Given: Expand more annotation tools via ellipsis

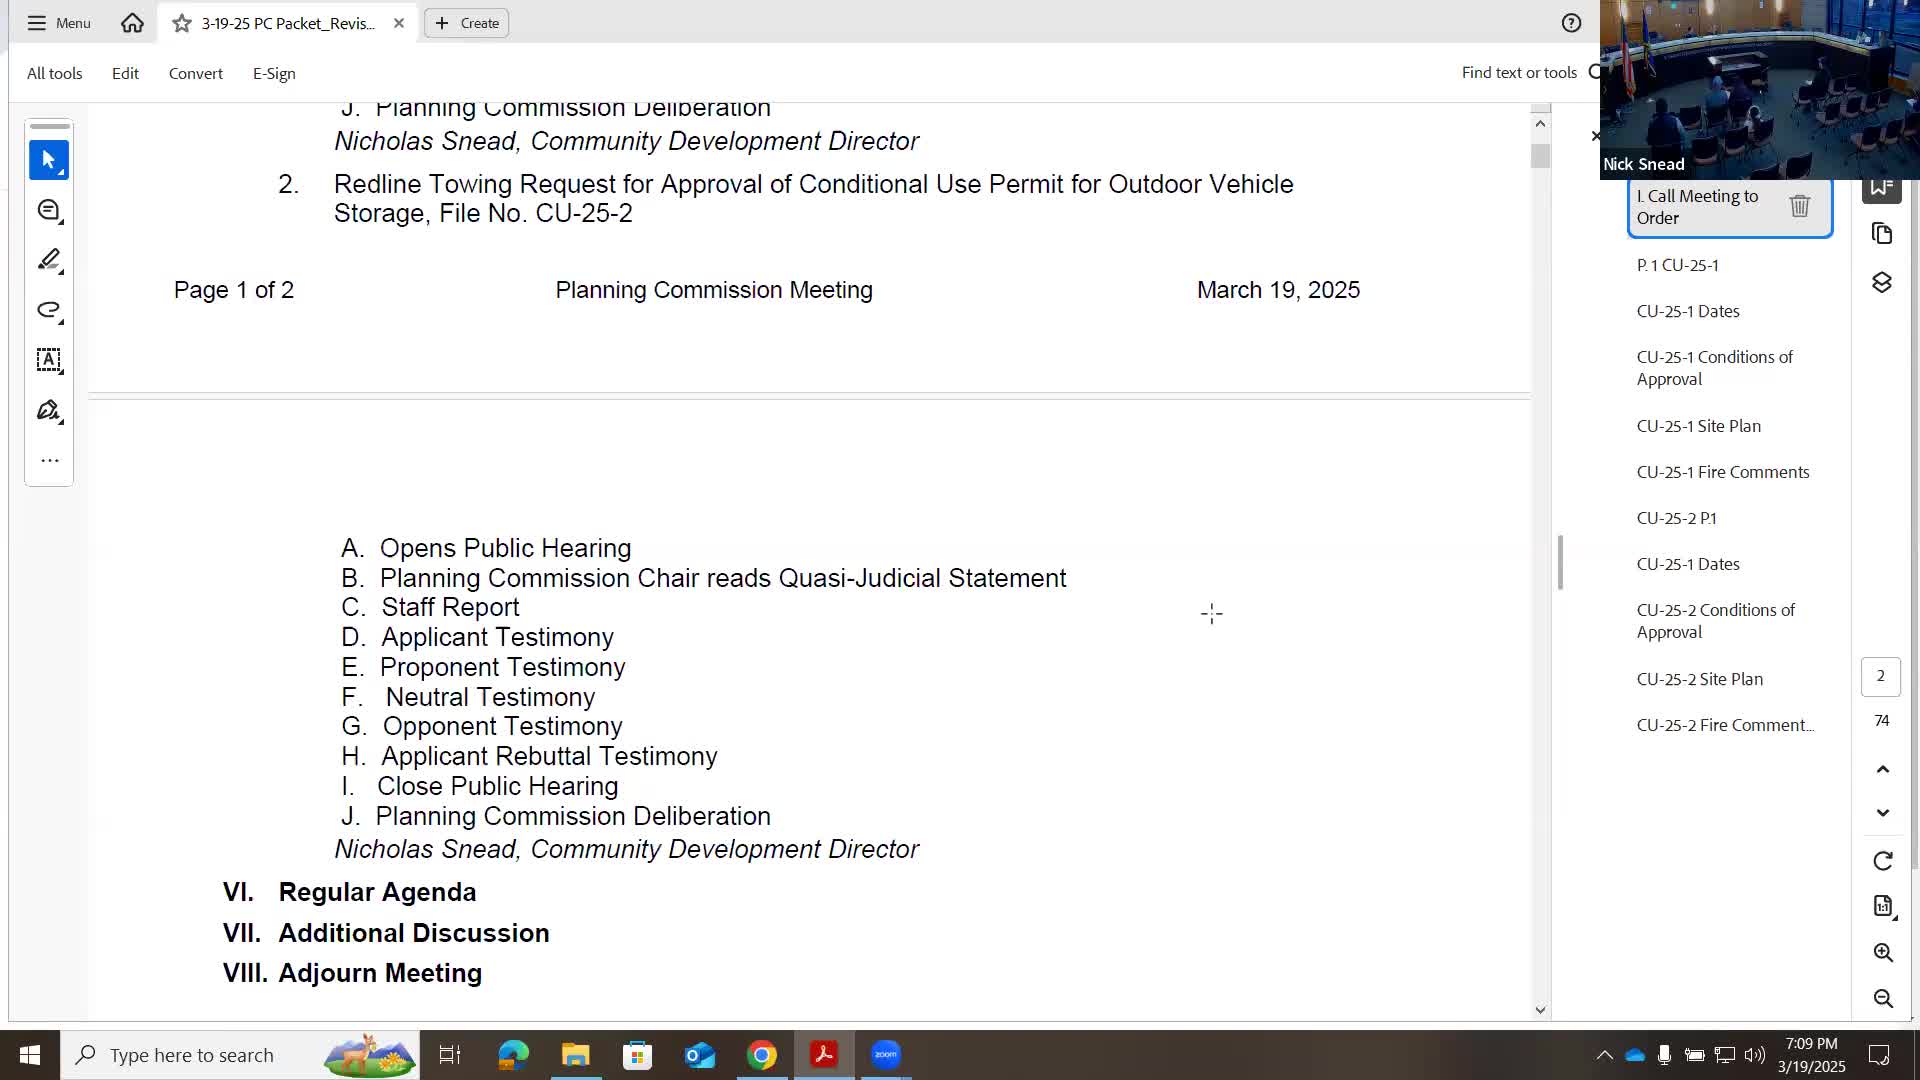Looking at the screenshot, I should pyautogui.click(x=48, y=460).
